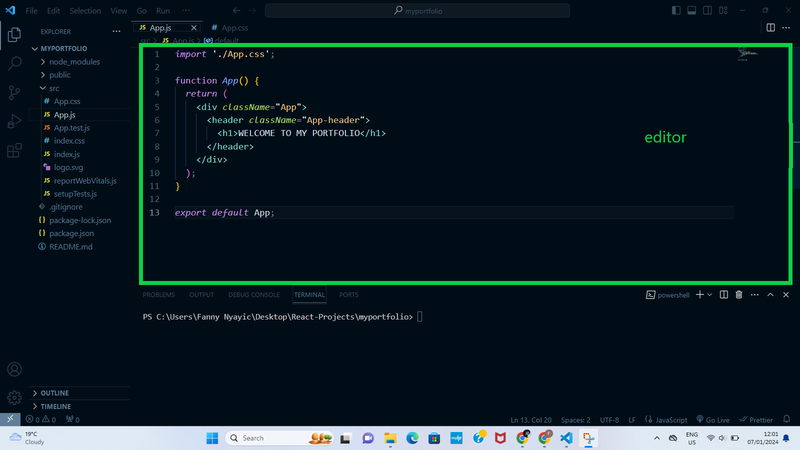The height and width of the screenshot is (450, 800).
Task: Open the Edit menu
Action: (53, 10)
